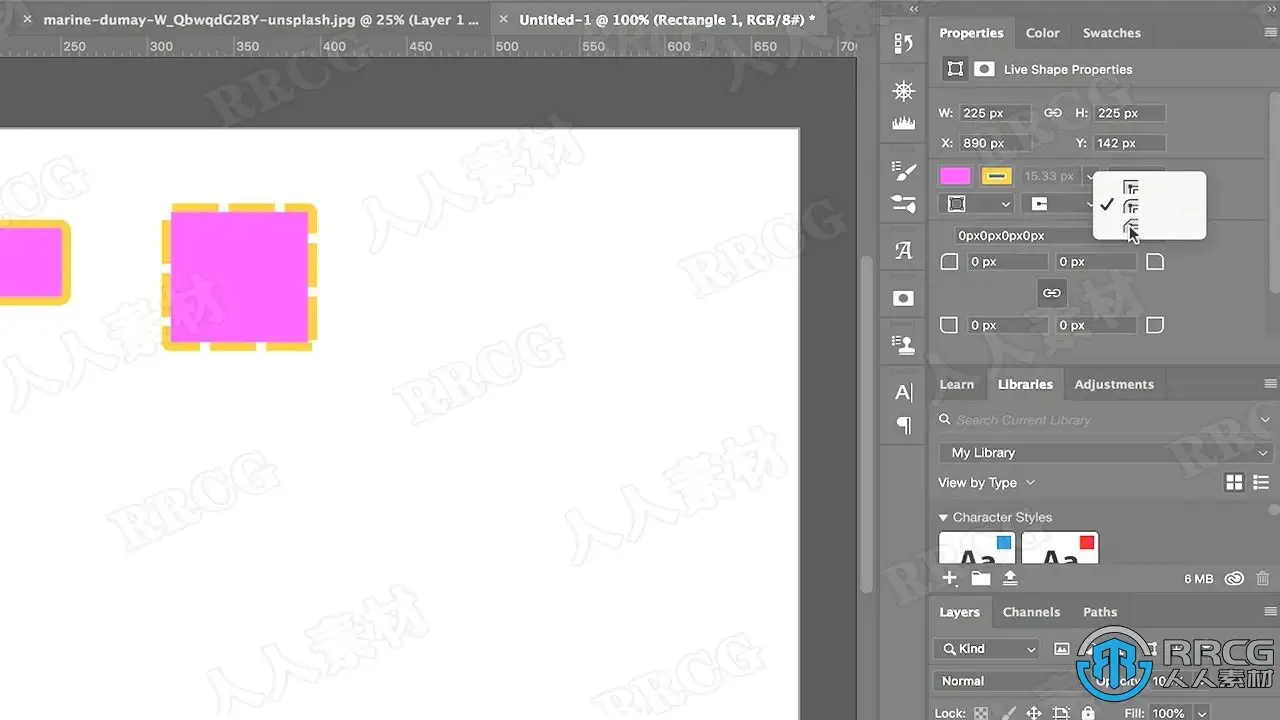1280x720 pixels.
Task: Open the stroke line cap dropdown
Action: [1057, 204]
